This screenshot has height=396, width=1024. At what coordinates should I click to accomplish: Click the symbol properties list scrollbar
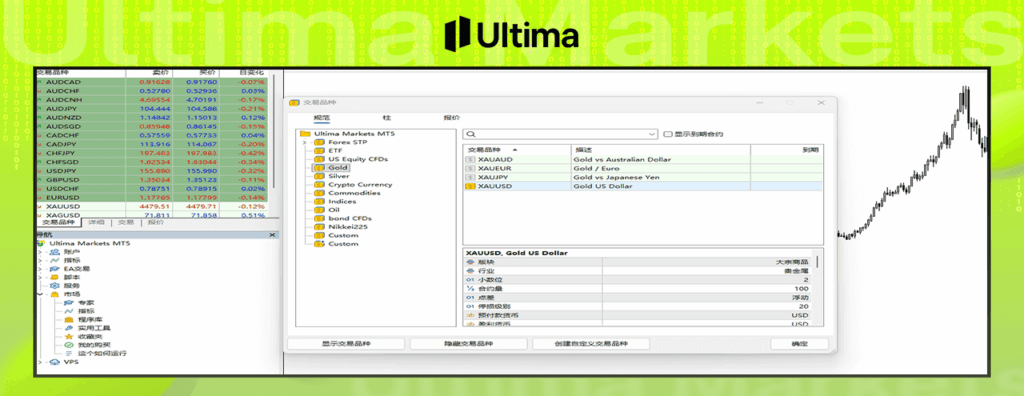click(816, 261)
